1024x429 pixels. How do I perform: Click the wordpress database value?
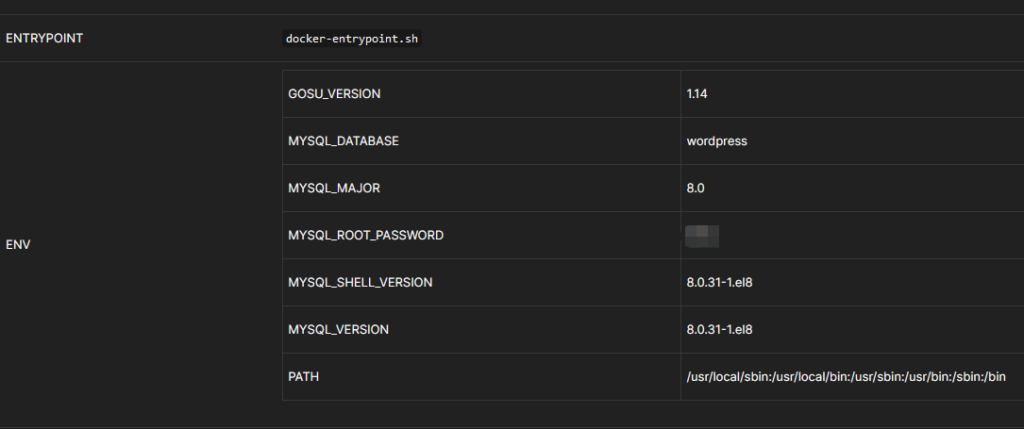pos(717,141)
